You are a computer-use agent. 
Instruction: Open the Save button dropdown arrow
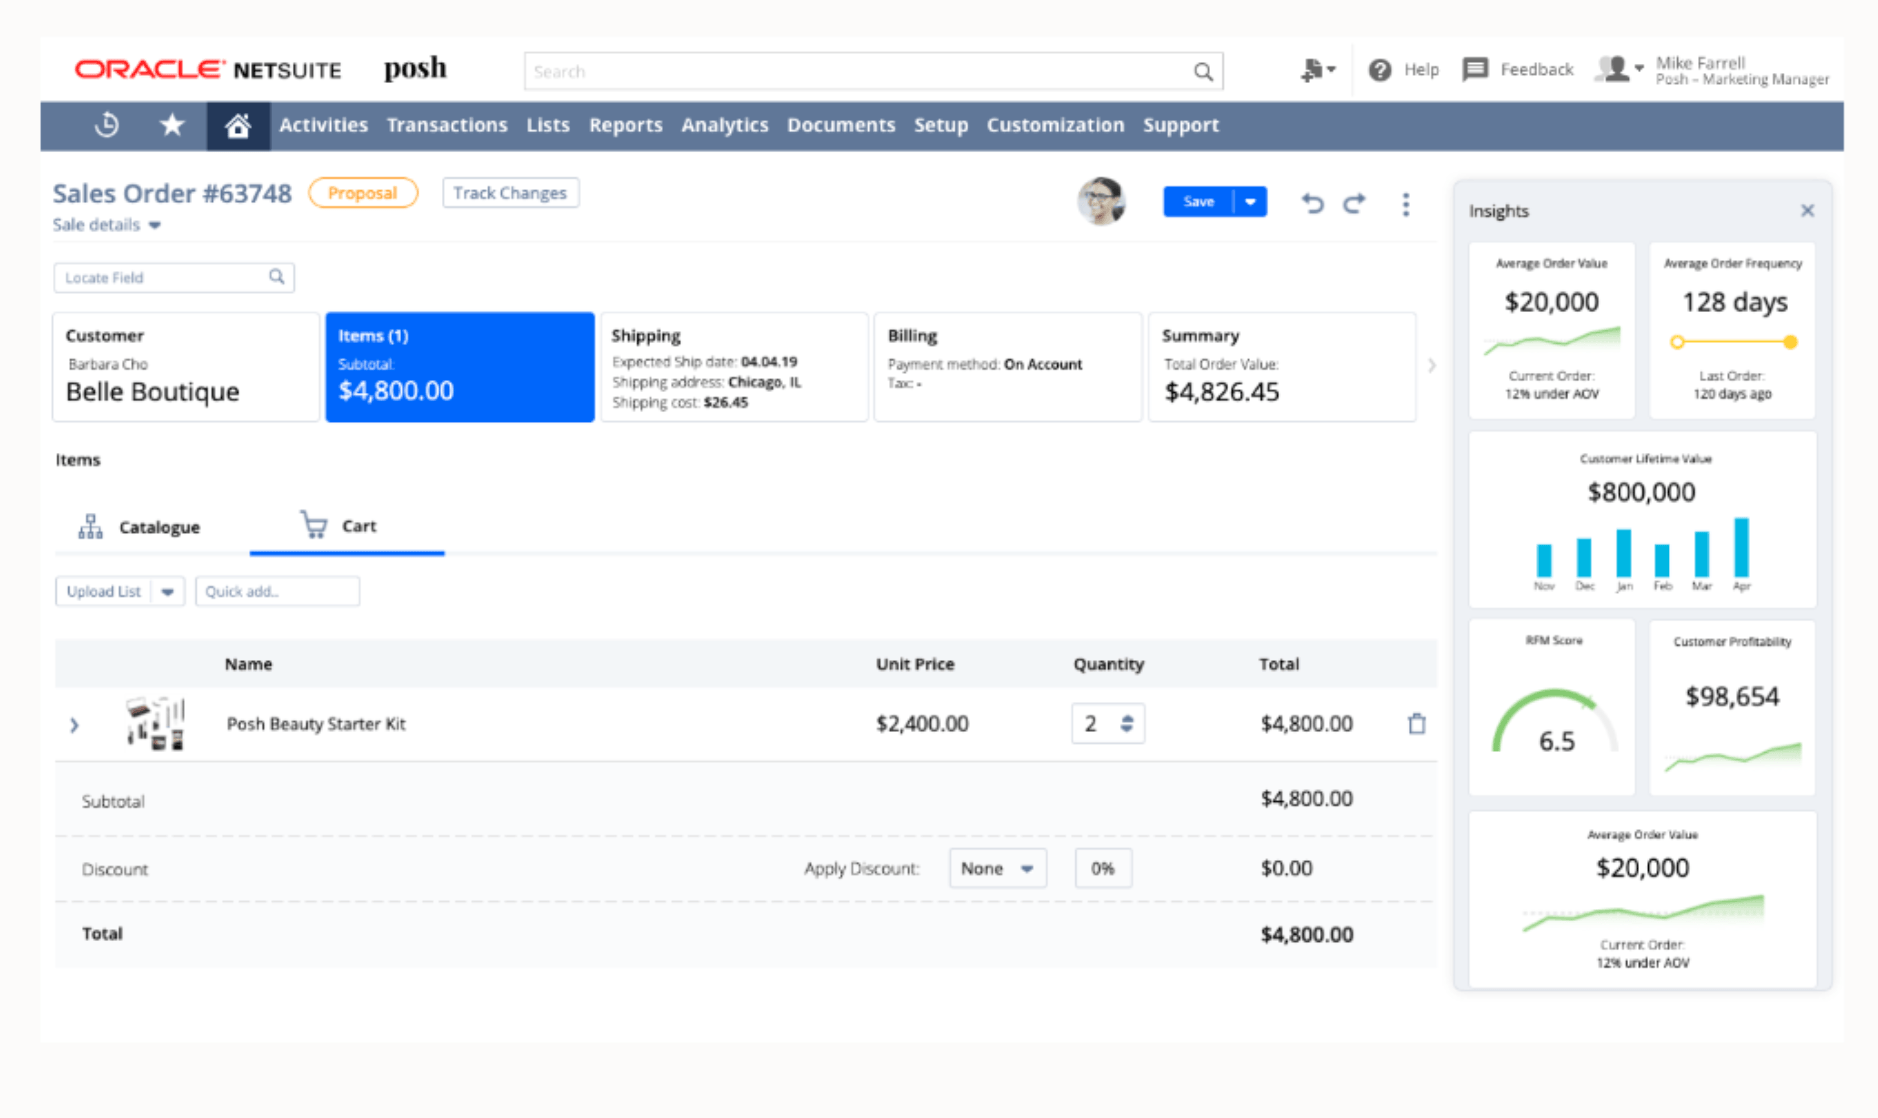click(x=1250, y=202)
